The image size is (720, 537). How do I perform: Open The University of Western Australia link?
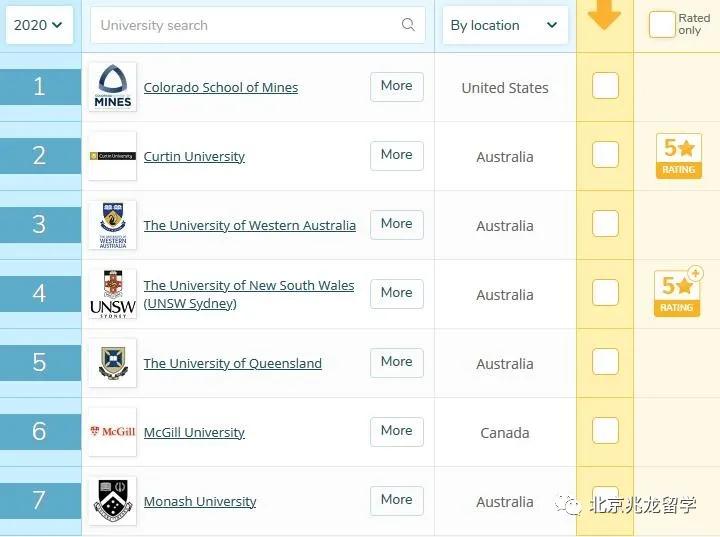click(x=249, y=225)
